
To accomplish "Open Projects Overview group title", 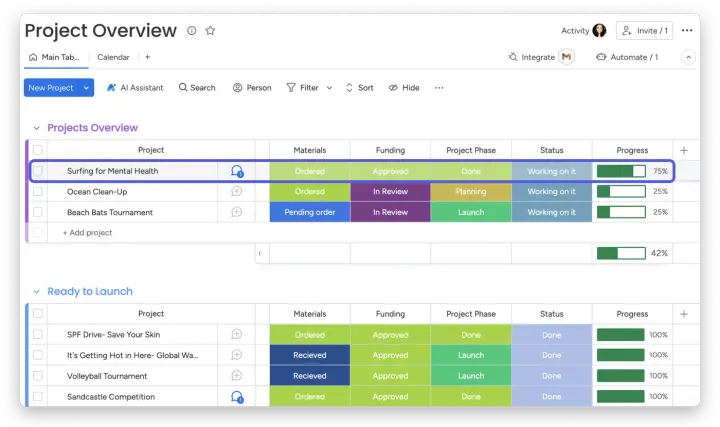I will (x=92, y=128).
